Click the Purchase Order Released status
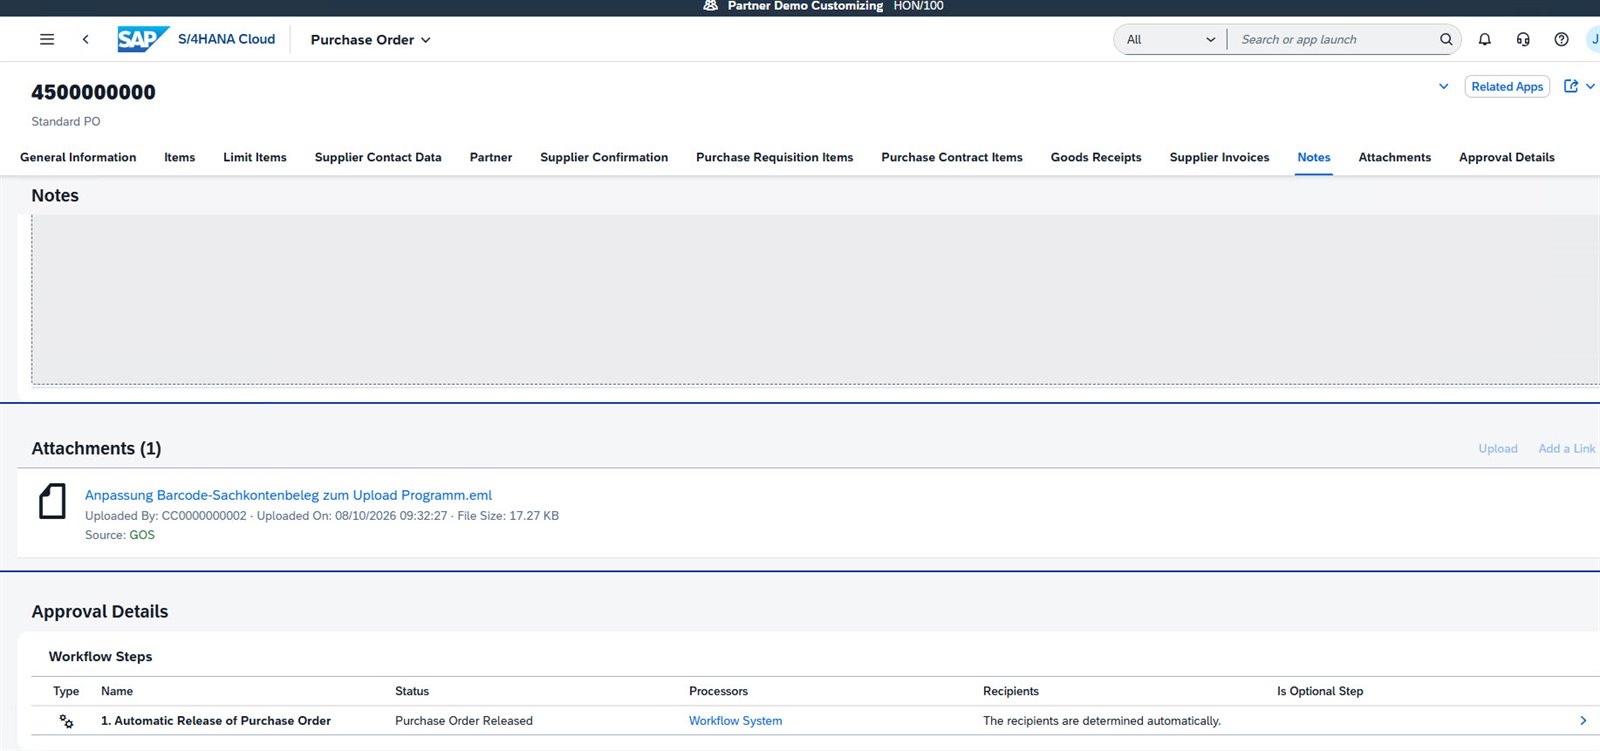1600x751 pixels. (464, 721)
